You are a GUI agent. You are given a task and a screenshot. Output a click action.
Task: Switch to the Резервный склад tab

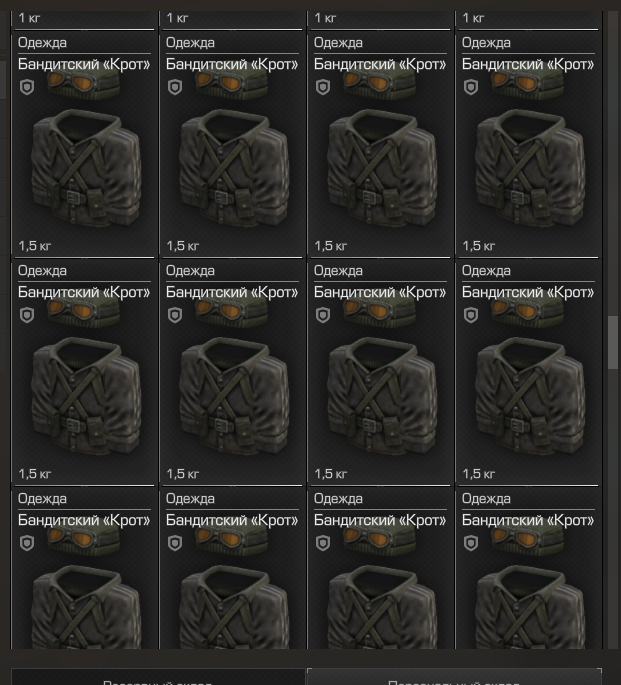coord(158,677)
